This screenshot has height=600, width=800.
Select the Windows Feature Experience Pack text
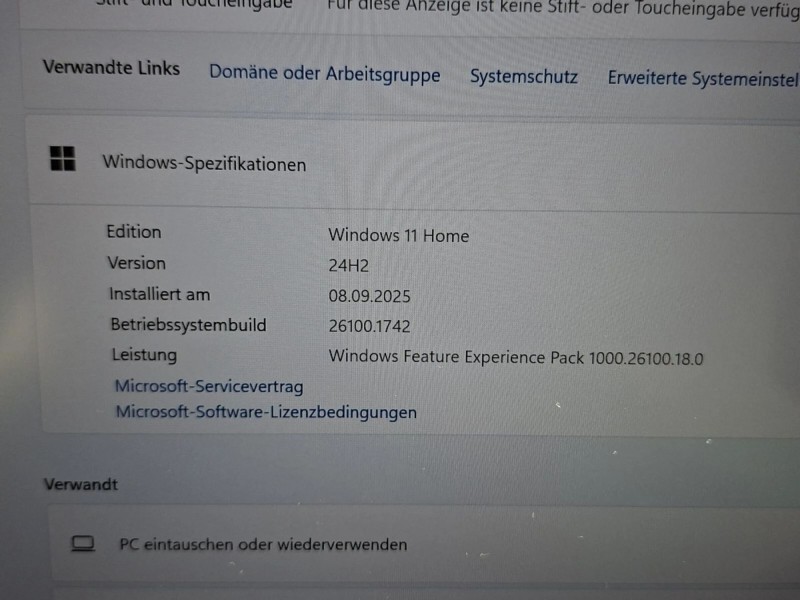515,357
